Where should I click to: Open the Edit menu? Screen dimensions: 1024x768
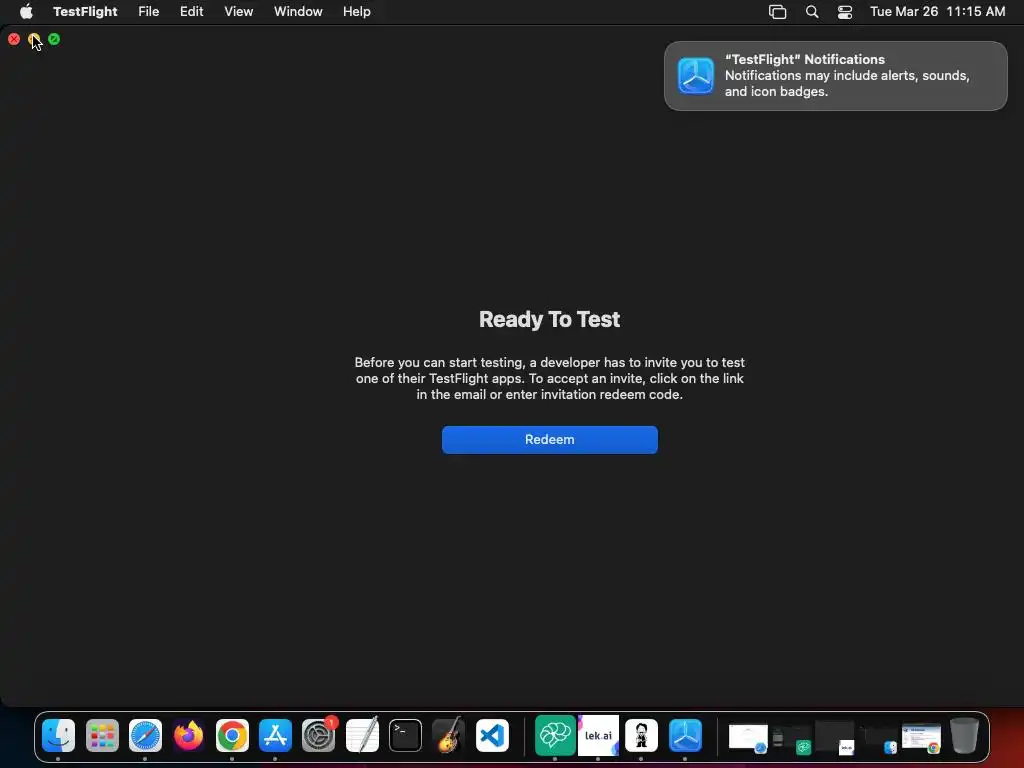pyautogui.click(x=191, y=11)
